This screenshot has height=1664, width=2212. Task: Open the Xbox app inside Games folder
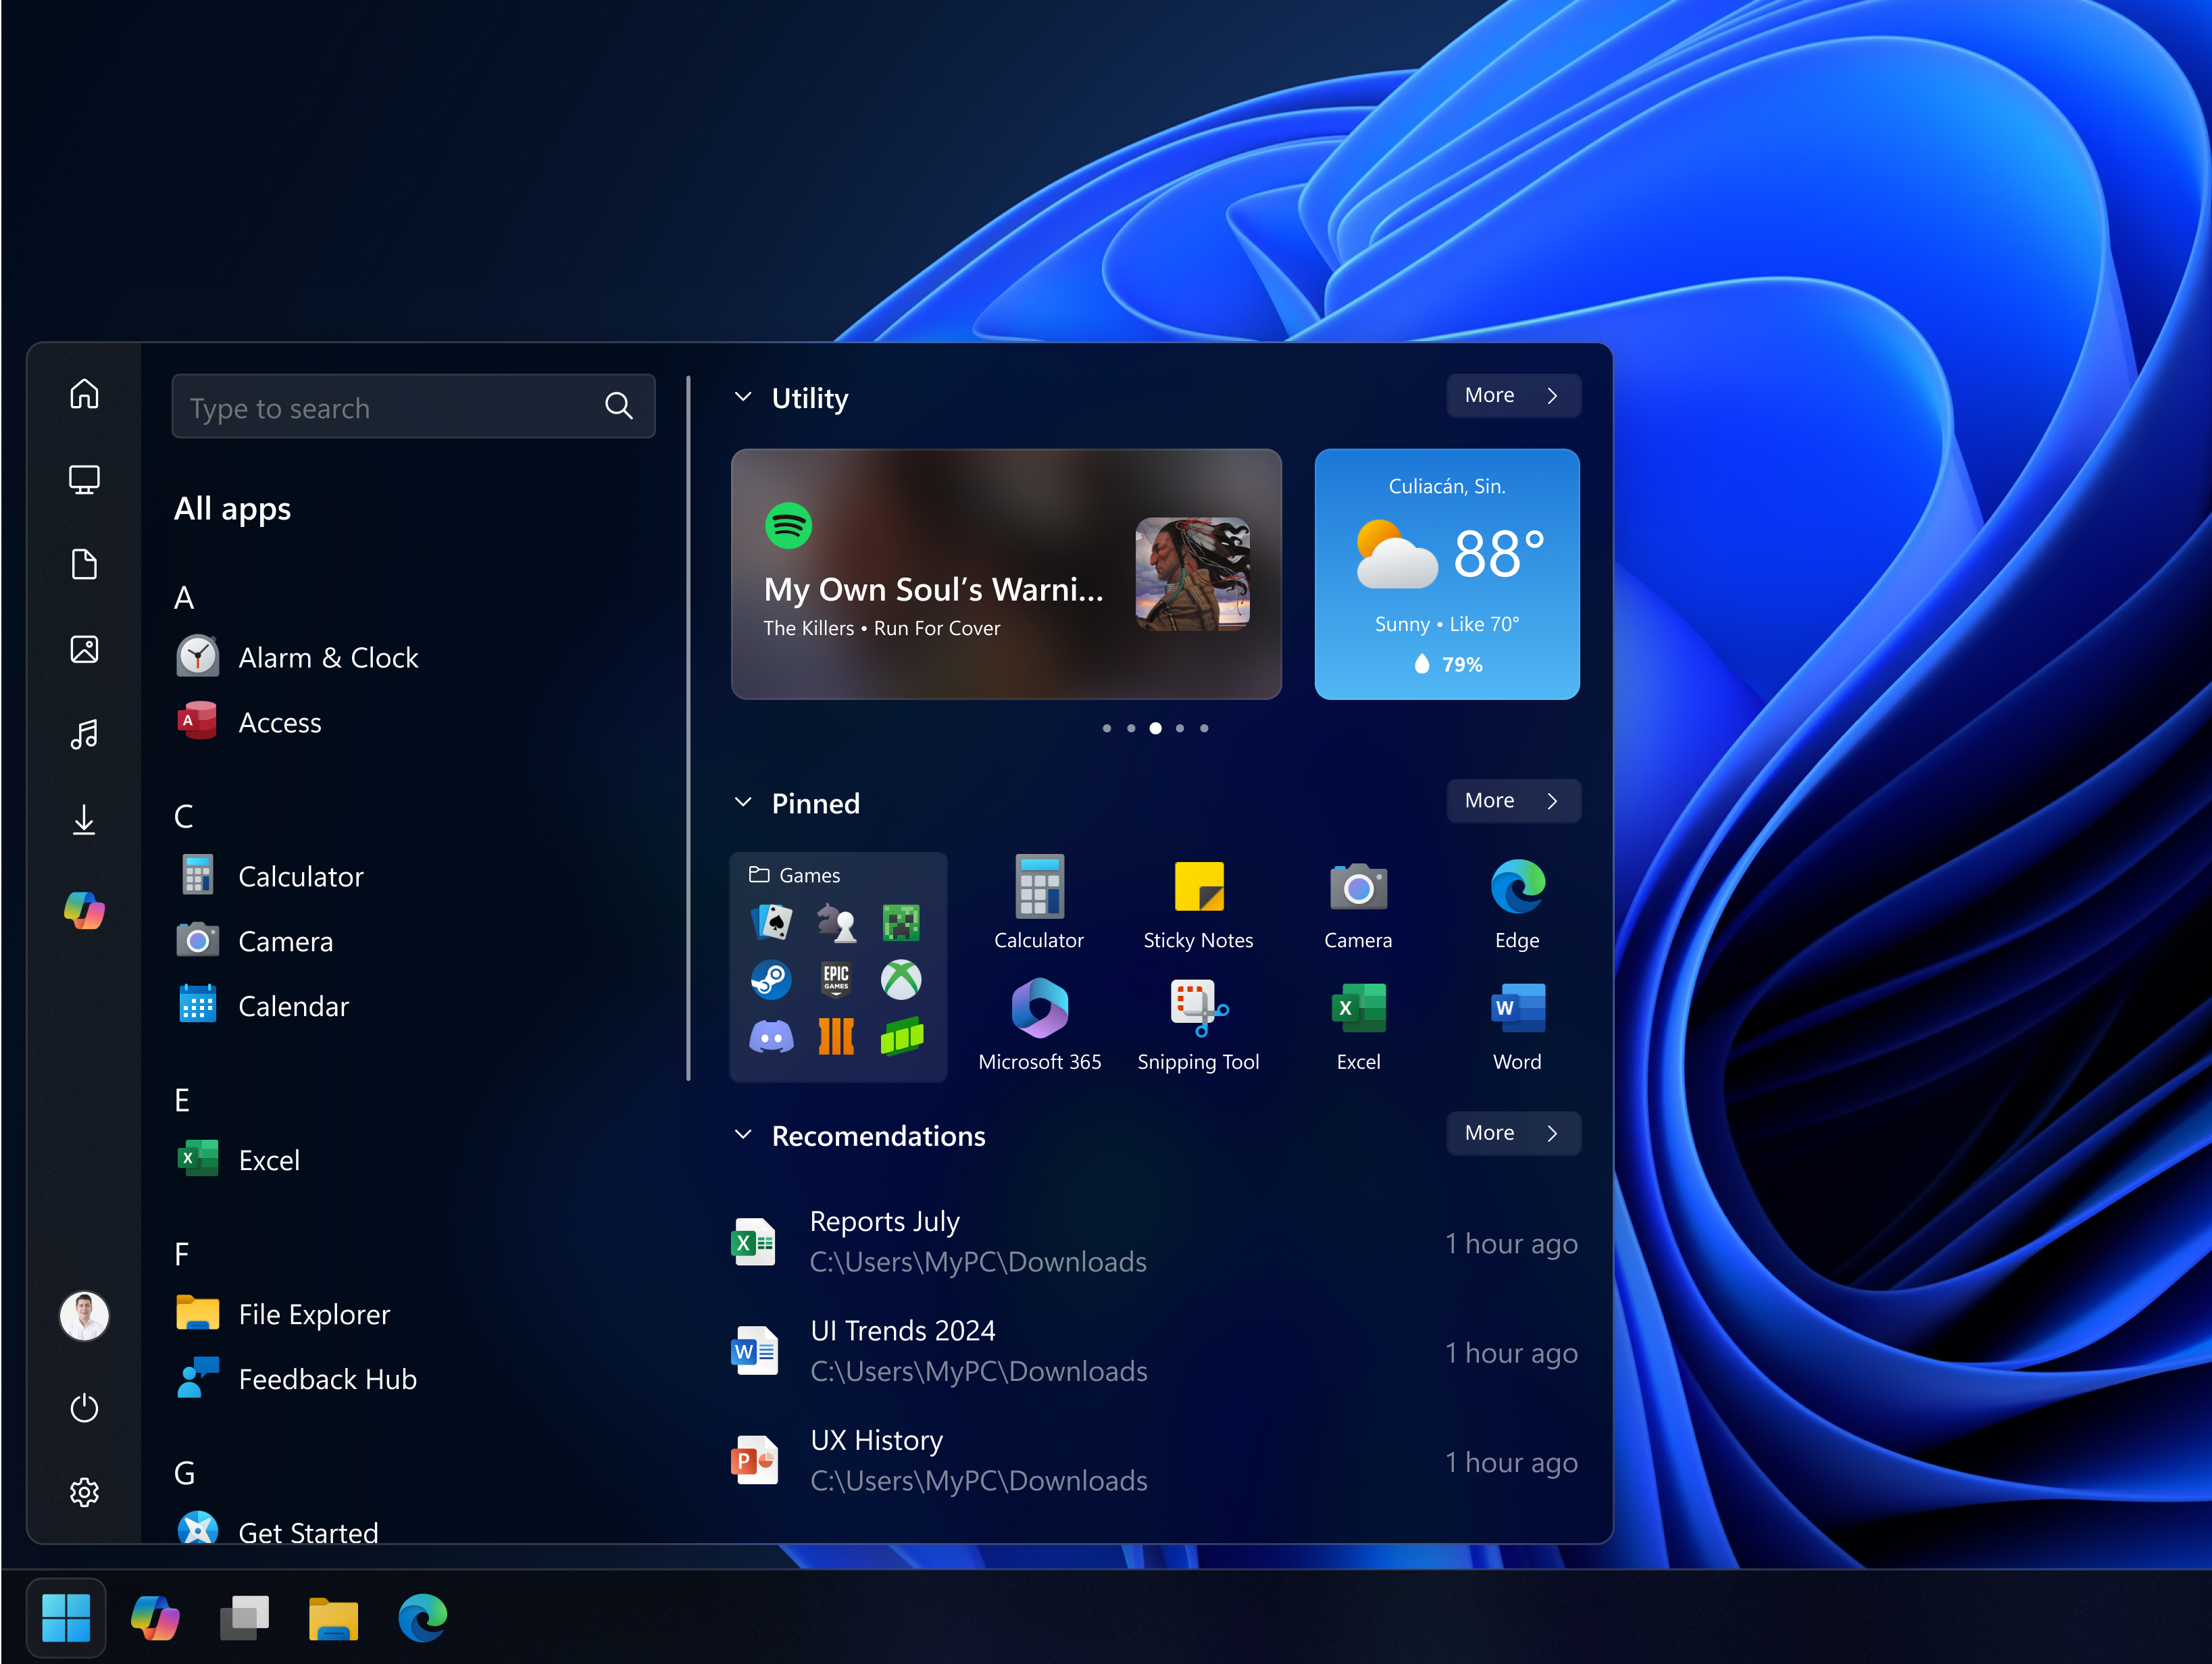pos(901,980)
